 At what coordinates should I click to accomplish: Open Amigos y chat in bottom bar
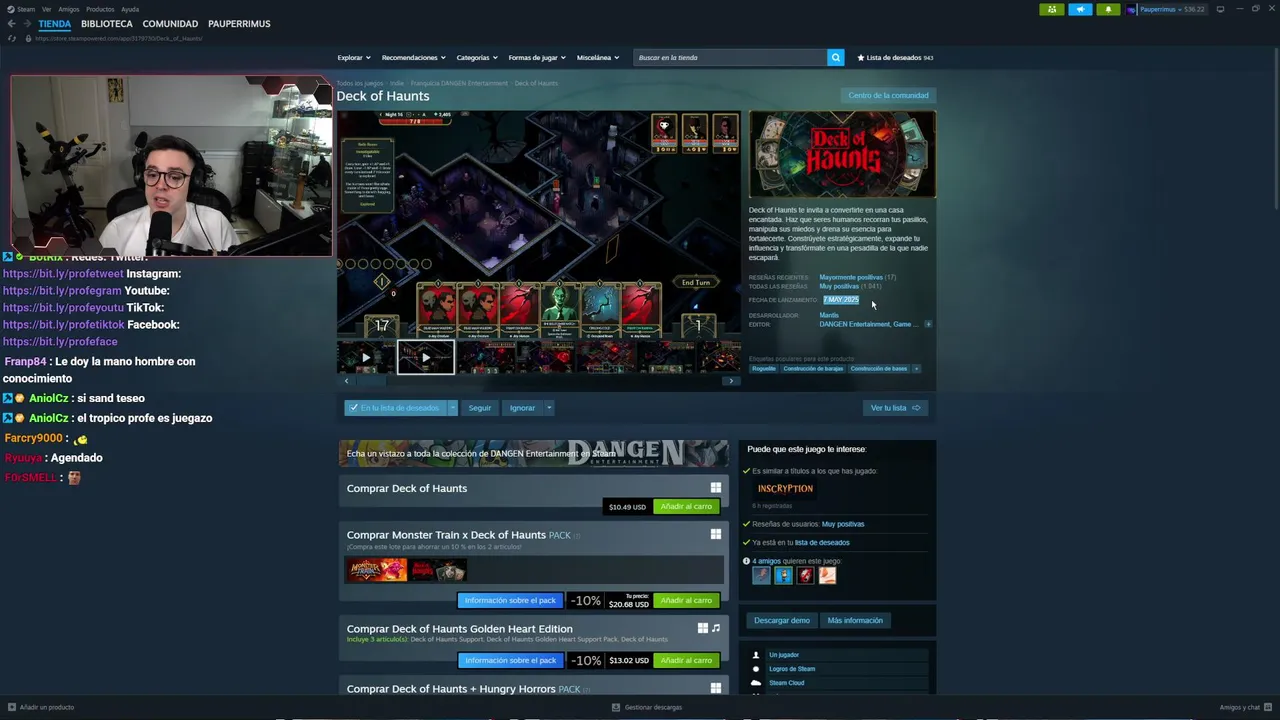pos(1245,707)
